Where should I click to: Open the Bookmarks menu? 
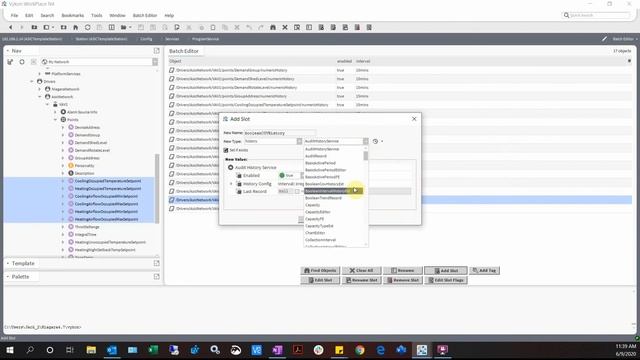(73, 15)
